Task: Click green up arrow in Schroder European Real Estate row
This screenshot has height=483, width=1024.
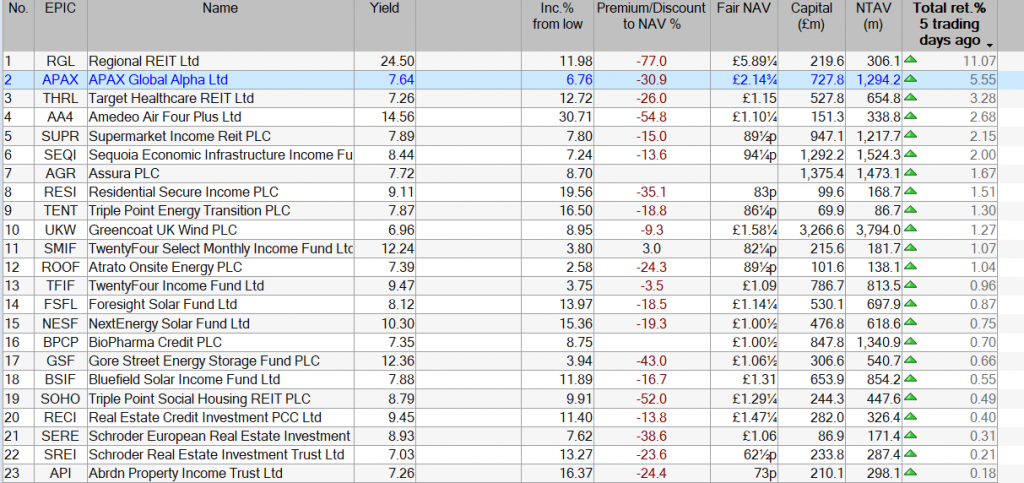Action: click(910, 435)
